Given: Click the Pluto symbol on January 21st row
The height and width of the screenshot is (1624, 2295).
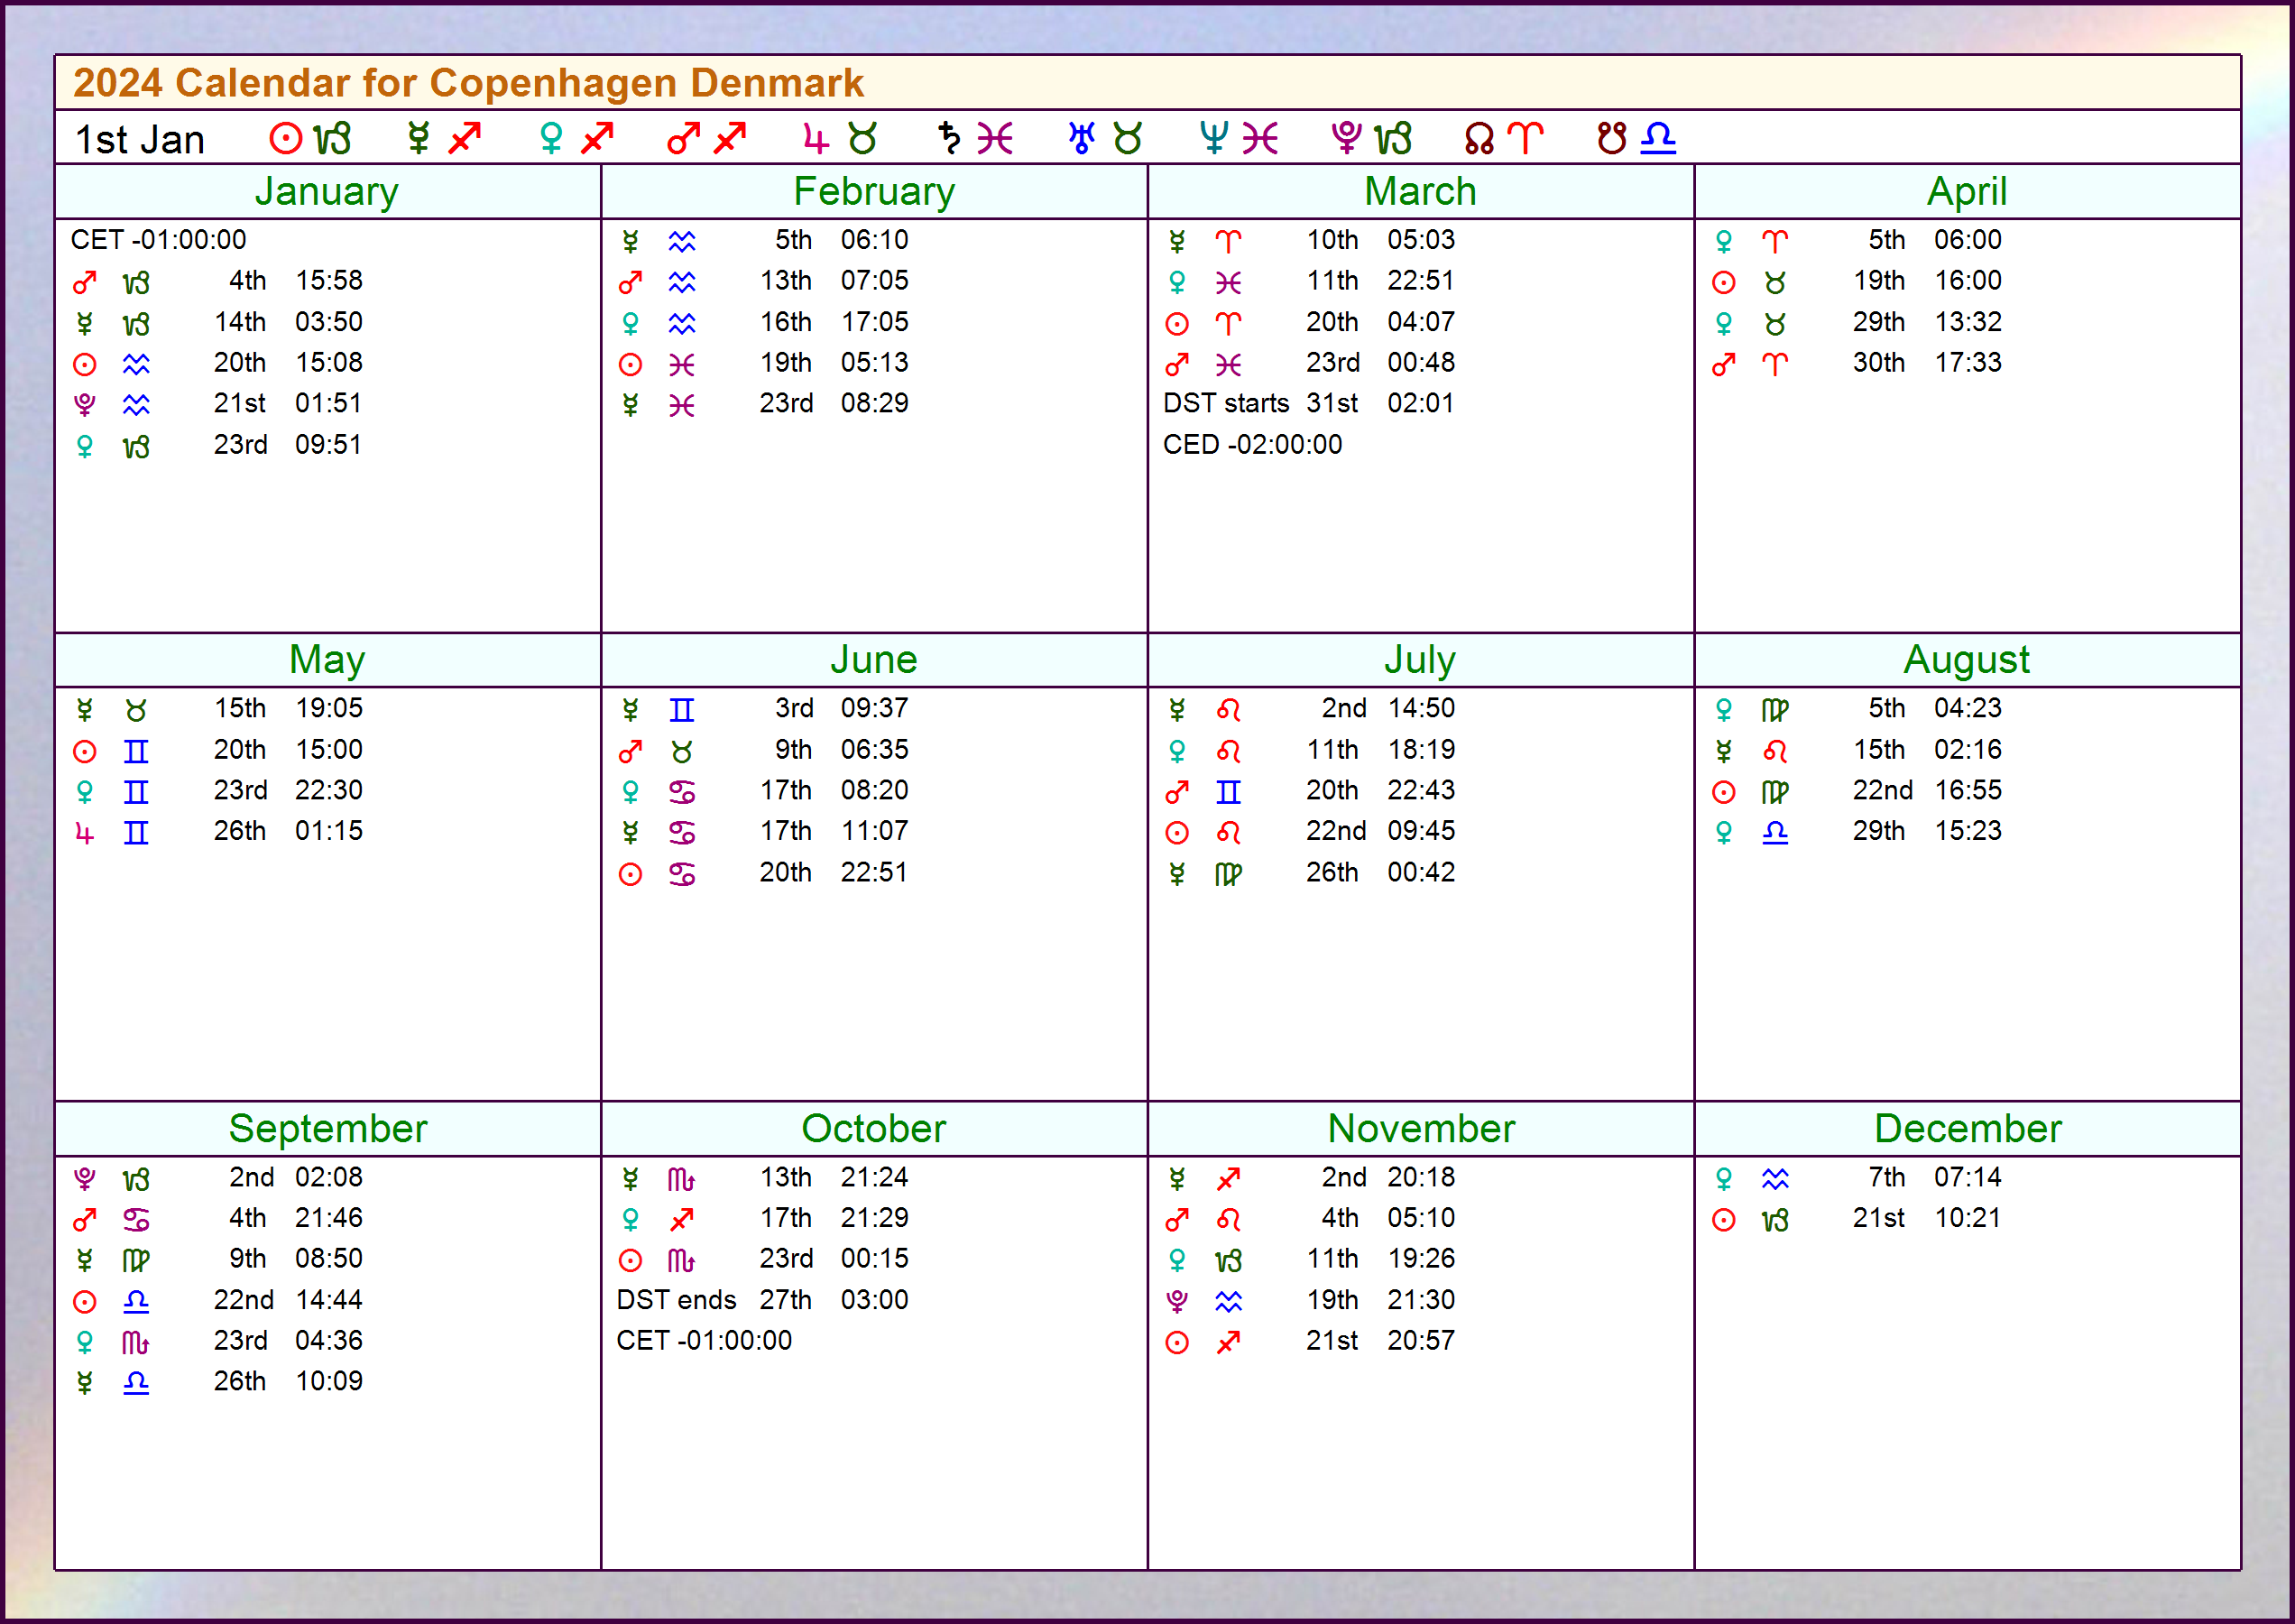Looking at the screenshot, I should (85, 405).
